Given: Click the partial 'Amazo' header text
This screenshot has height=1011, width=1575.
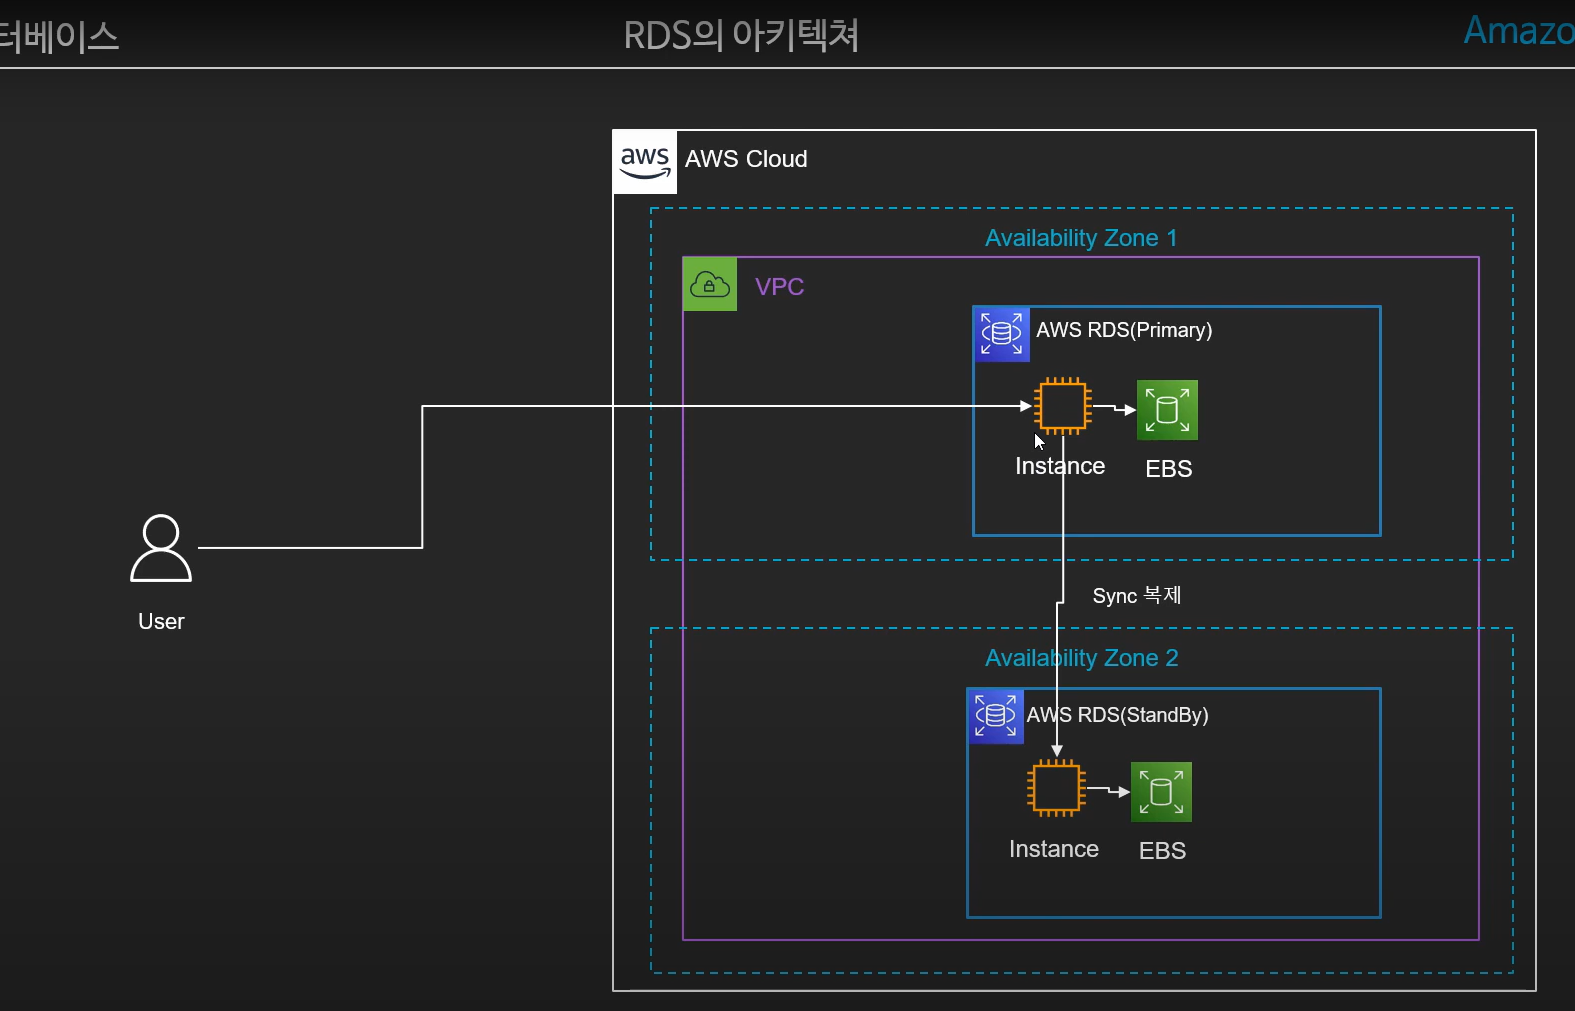Looking at the screenshot, I should pos(1519,31).
